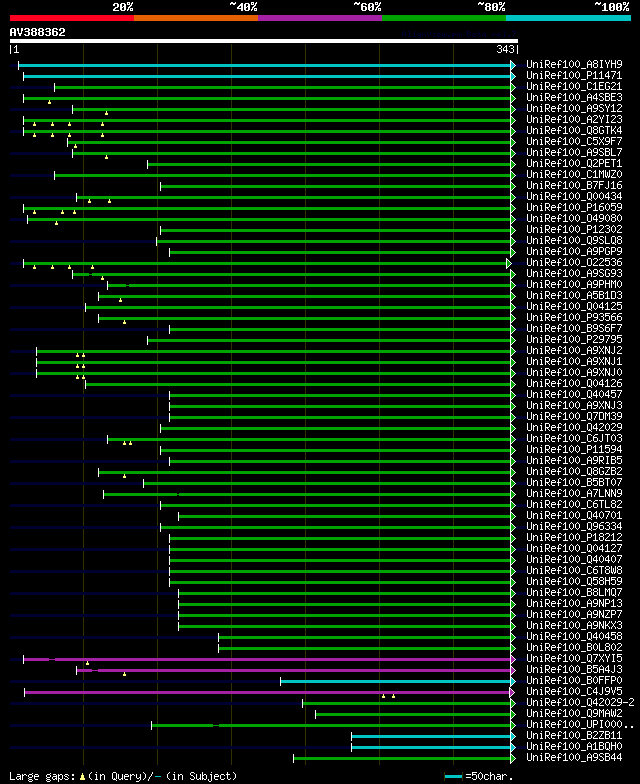The image size is (640, 784).
Task: Select UniRef100_Q40701 entry
Action: (574, 516)
